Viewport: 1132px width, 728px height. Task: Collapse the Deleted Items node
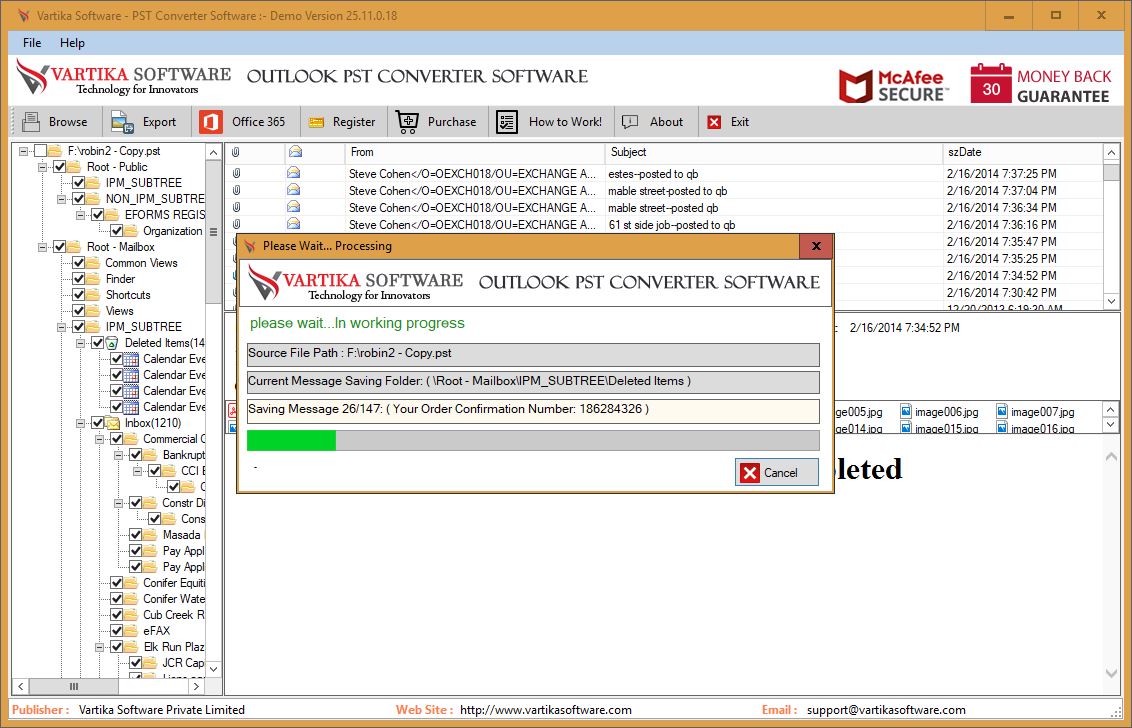click(80, 343)
